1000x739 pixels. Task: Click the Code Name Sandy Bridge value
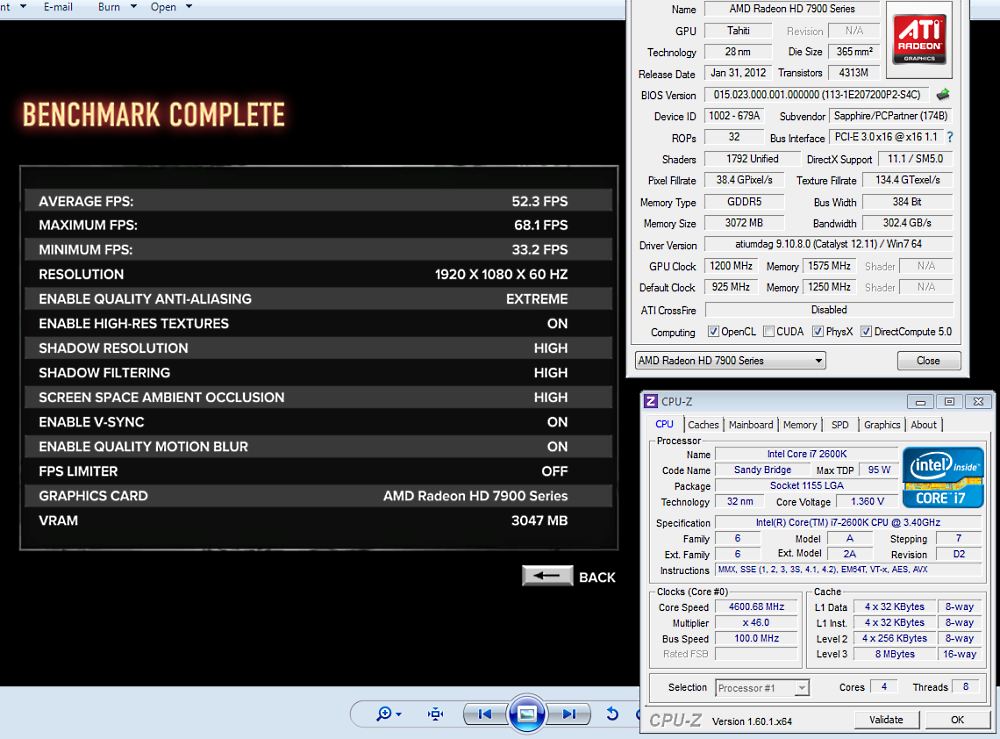762,470
